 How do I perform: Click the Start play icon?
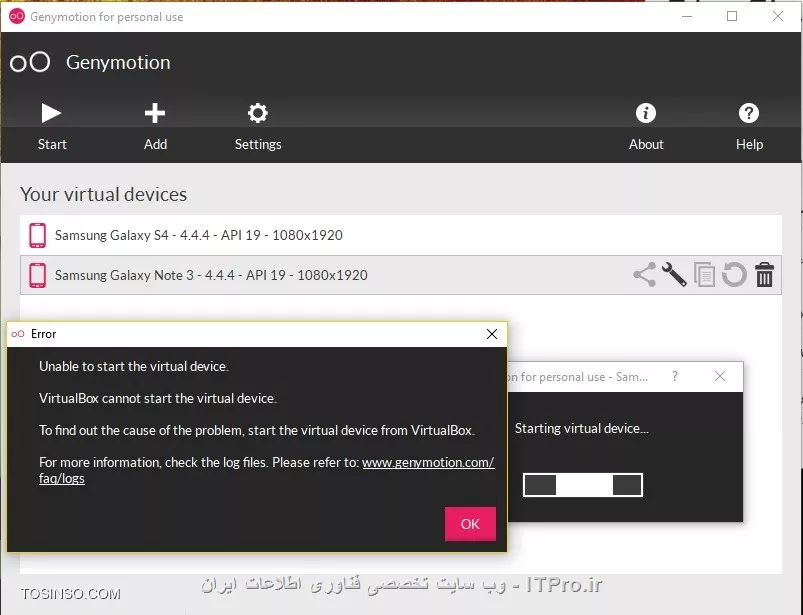(x=51, y=113)
